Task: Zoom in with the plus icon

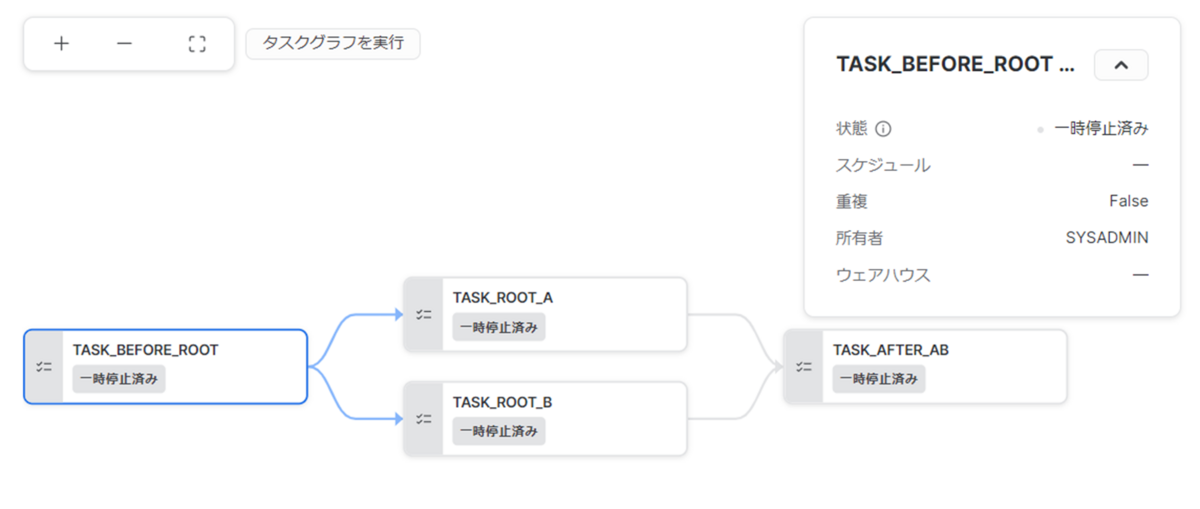Action: pyautogui.click(x=61, y=44)
